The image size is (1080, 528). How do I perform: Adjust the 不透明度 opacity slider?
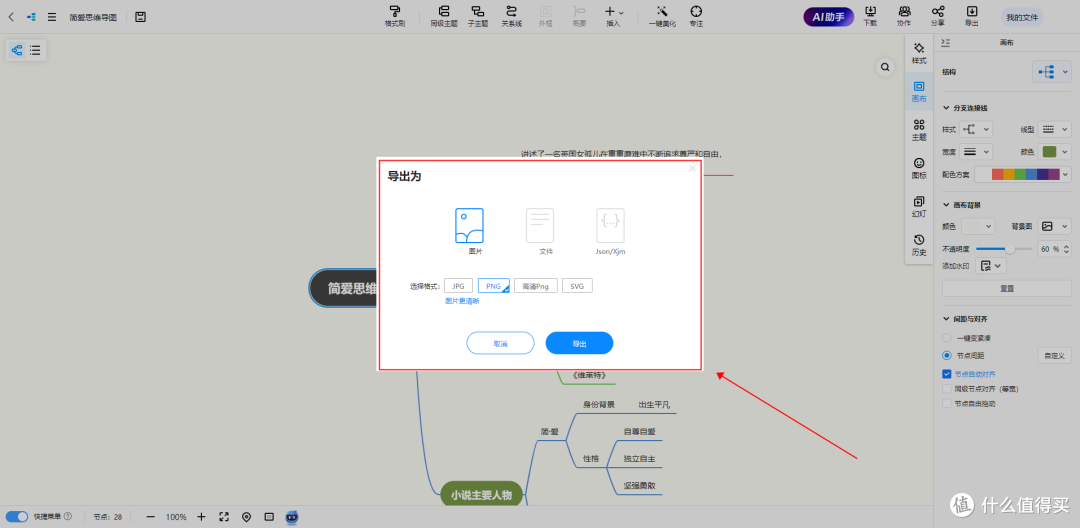1004,249
